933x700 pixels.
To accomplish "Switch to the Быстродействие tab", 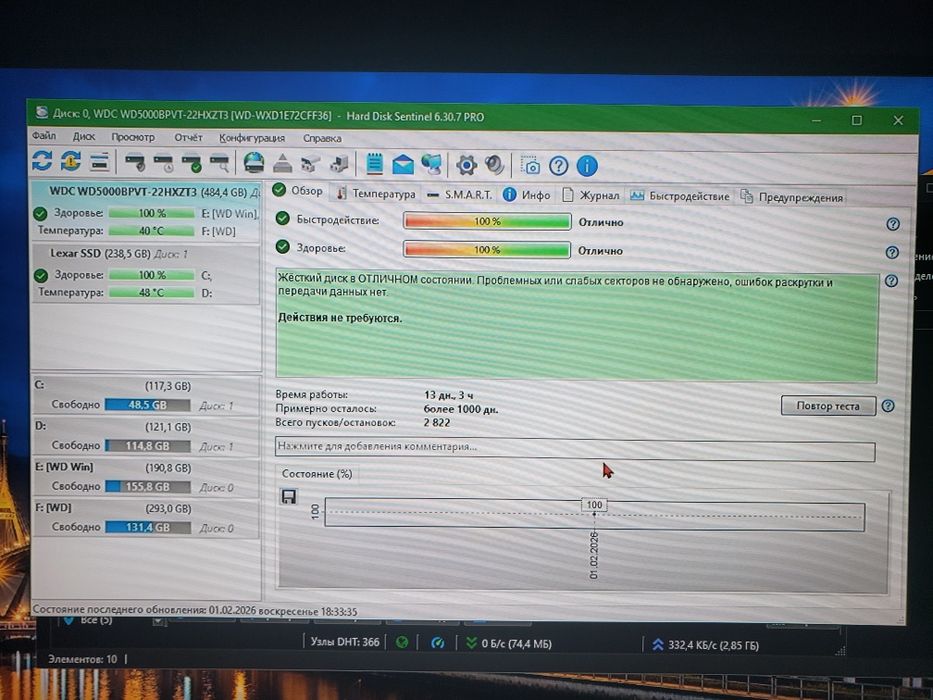I will coord(680,196).
